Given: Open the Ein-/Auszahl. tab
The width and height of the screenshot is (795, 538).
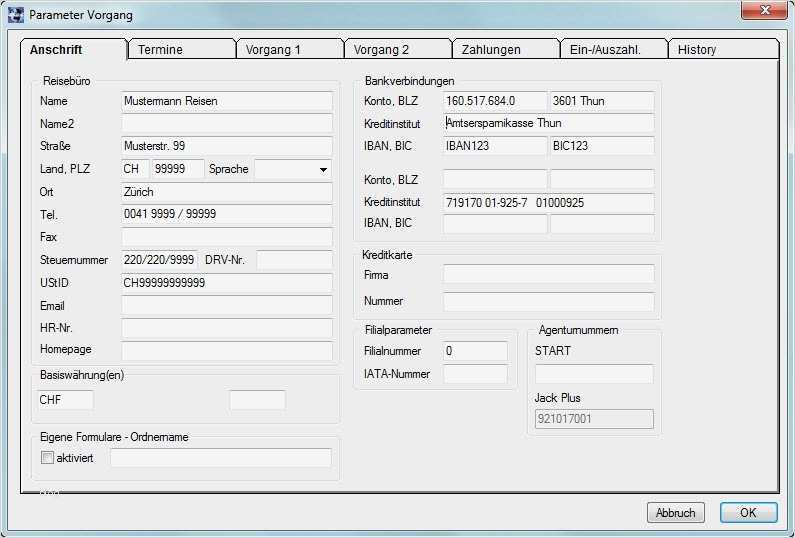Looking at the screenshot, I should pyautogui.click(x=614, y=50).
